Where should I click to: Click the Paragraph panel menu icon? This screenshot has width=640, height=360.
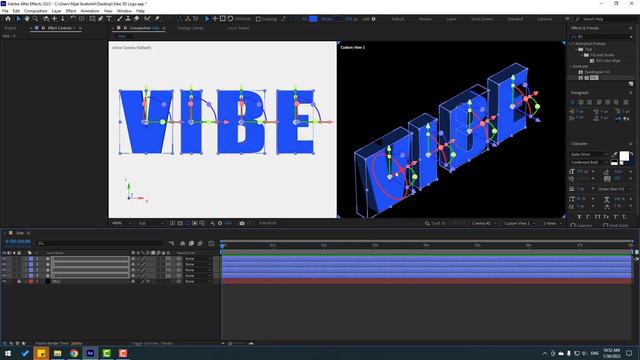[631, 93]
